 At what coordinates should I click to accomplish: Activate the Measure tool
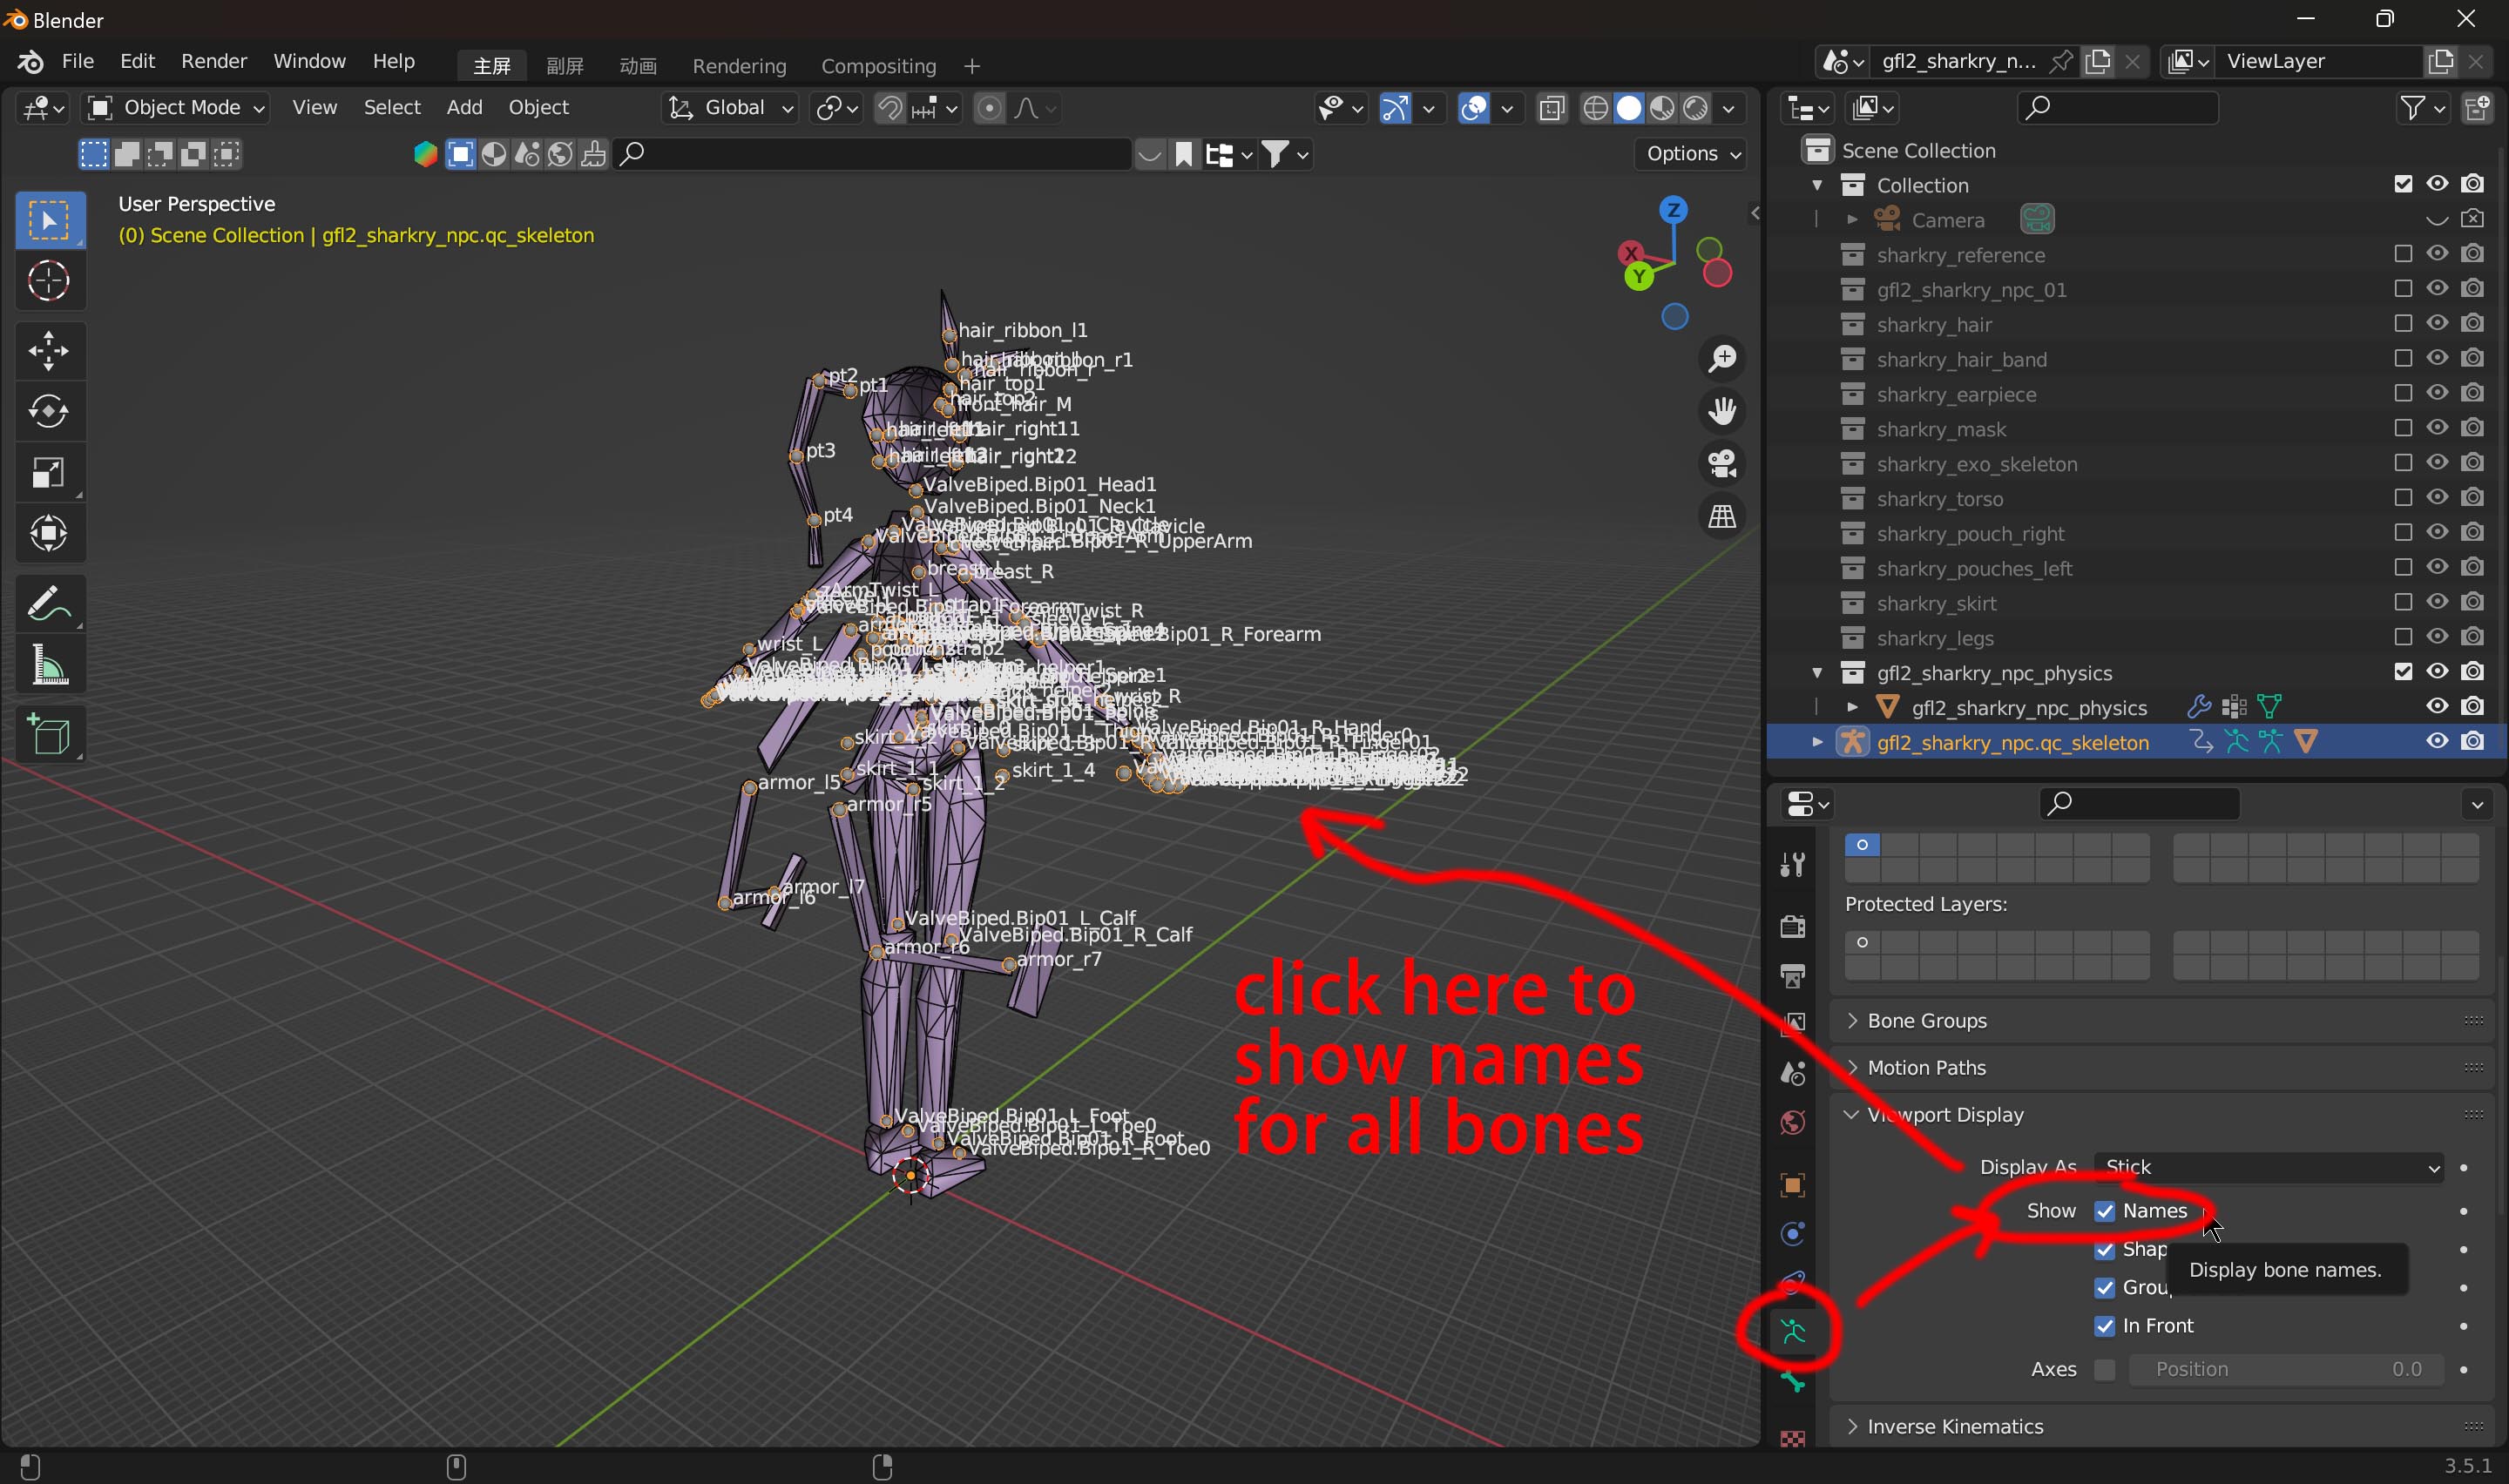coord(48,665)
